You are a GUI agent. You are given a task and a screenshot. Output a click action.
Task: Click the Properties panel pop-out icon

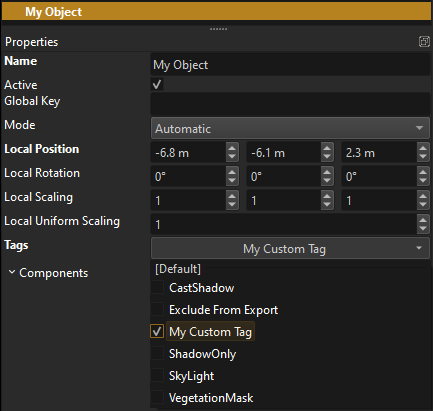tap(424, 42)
